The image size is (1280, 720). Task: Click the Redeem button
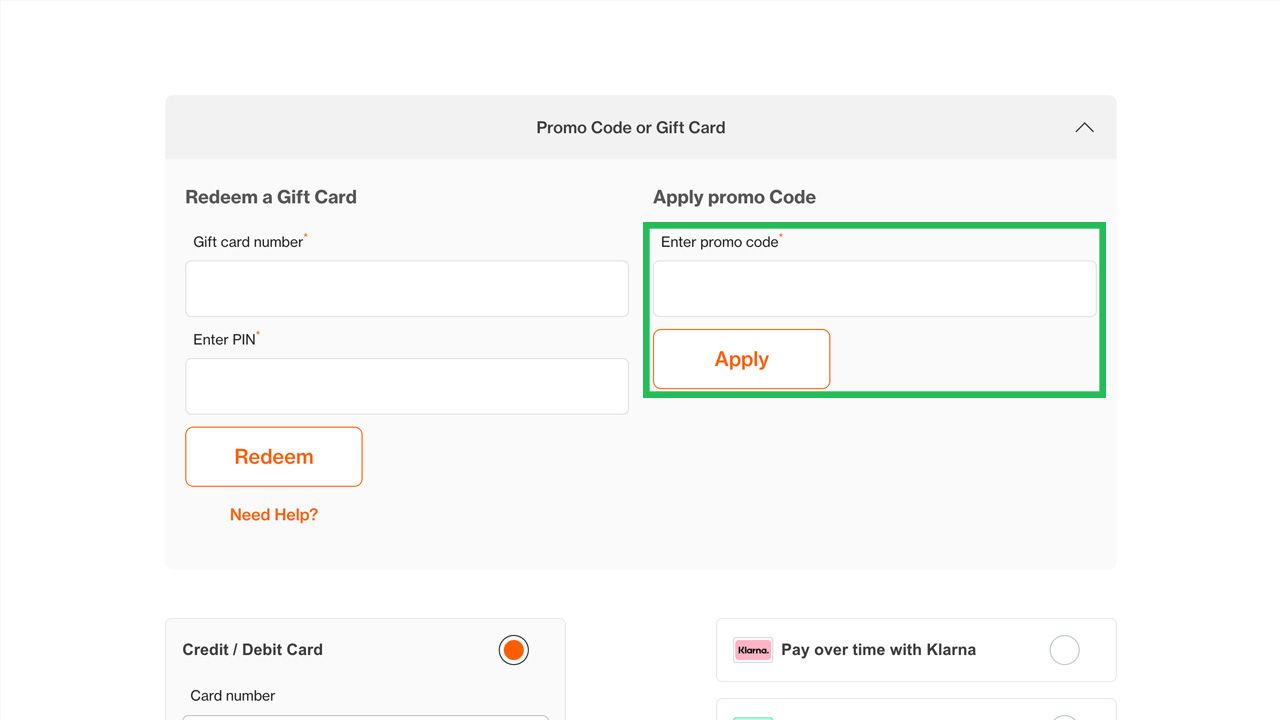coord(274,457)
